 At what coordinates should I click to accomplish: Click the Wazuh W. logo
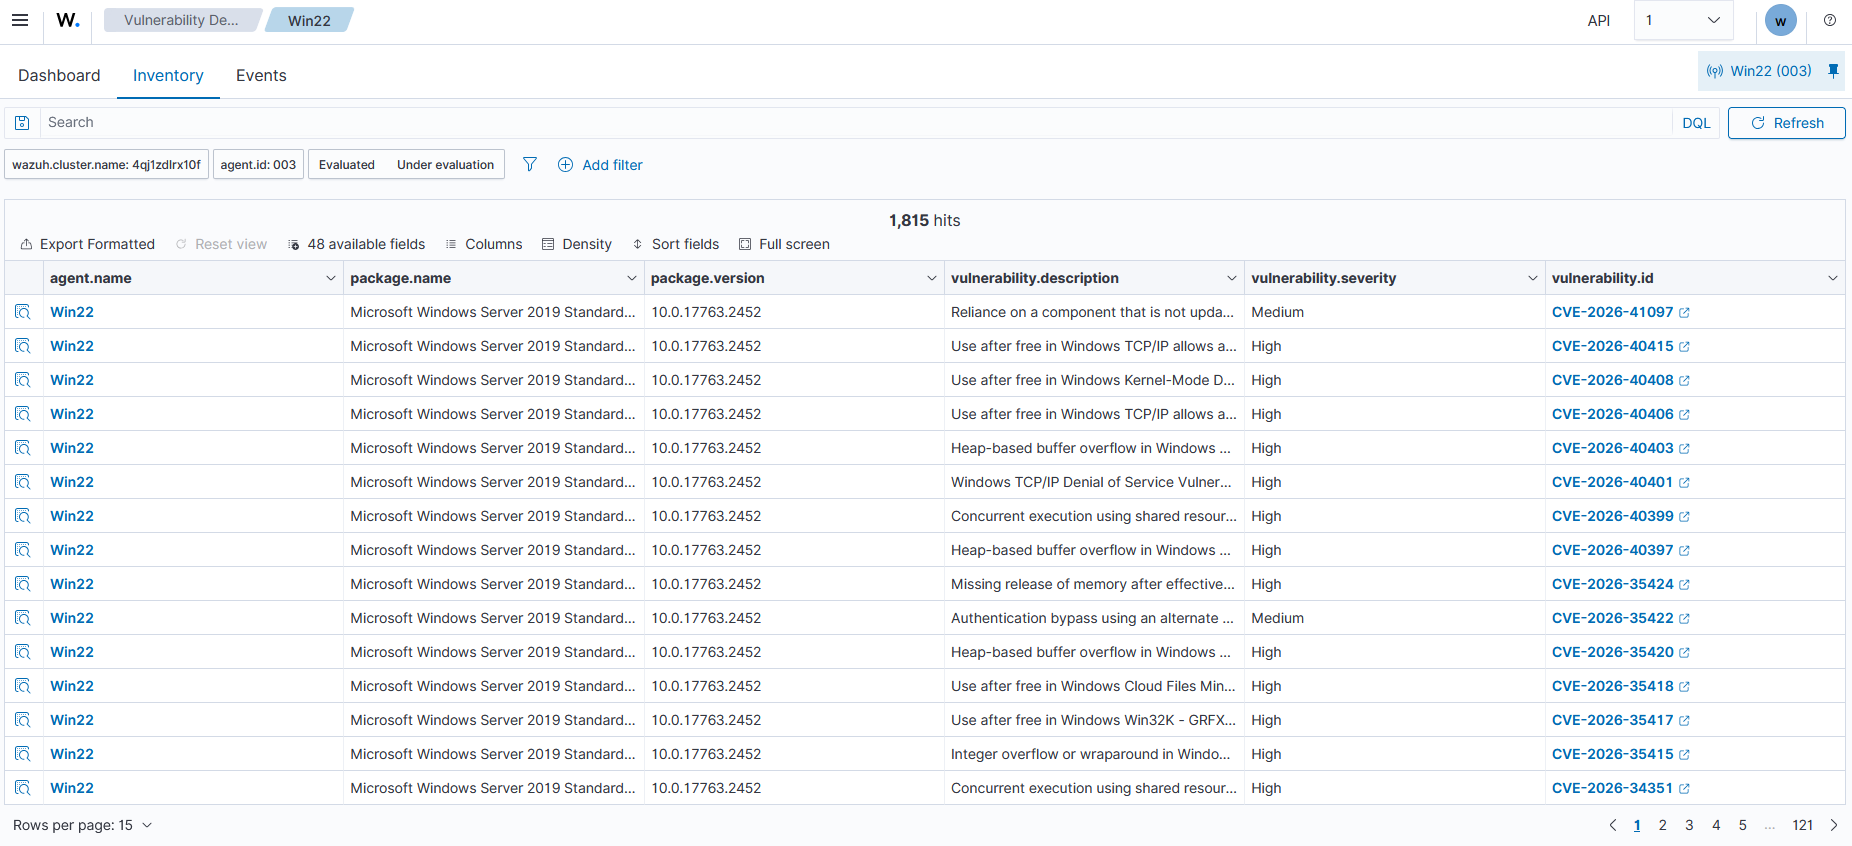(68, 20)
